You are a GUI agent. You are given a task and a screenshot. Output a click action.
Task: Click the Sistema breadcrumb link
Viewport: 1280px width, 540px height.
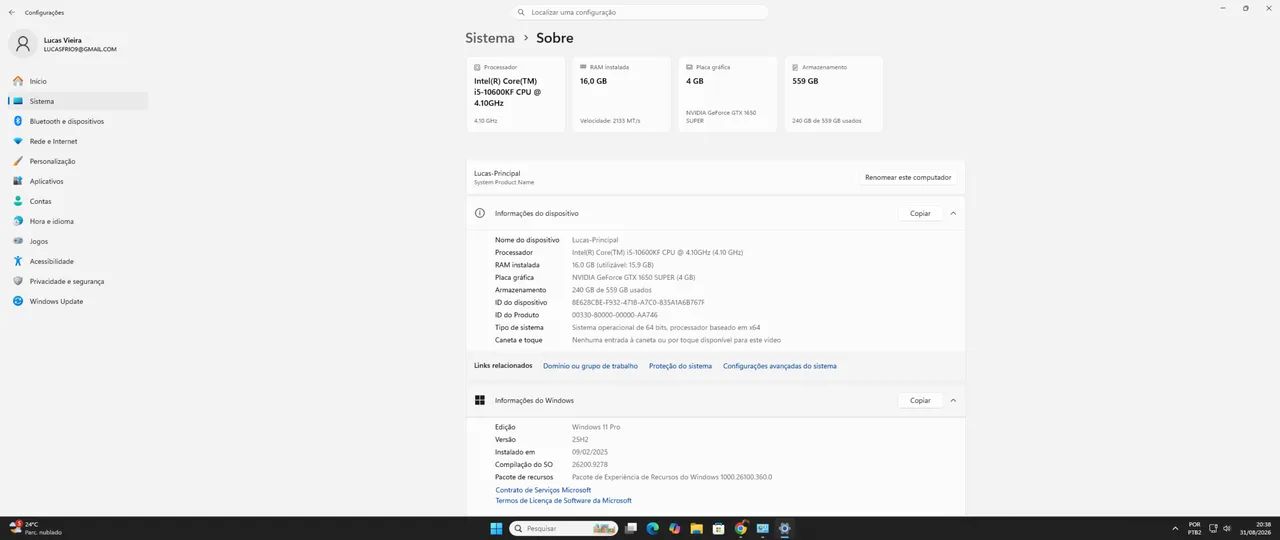490,38
